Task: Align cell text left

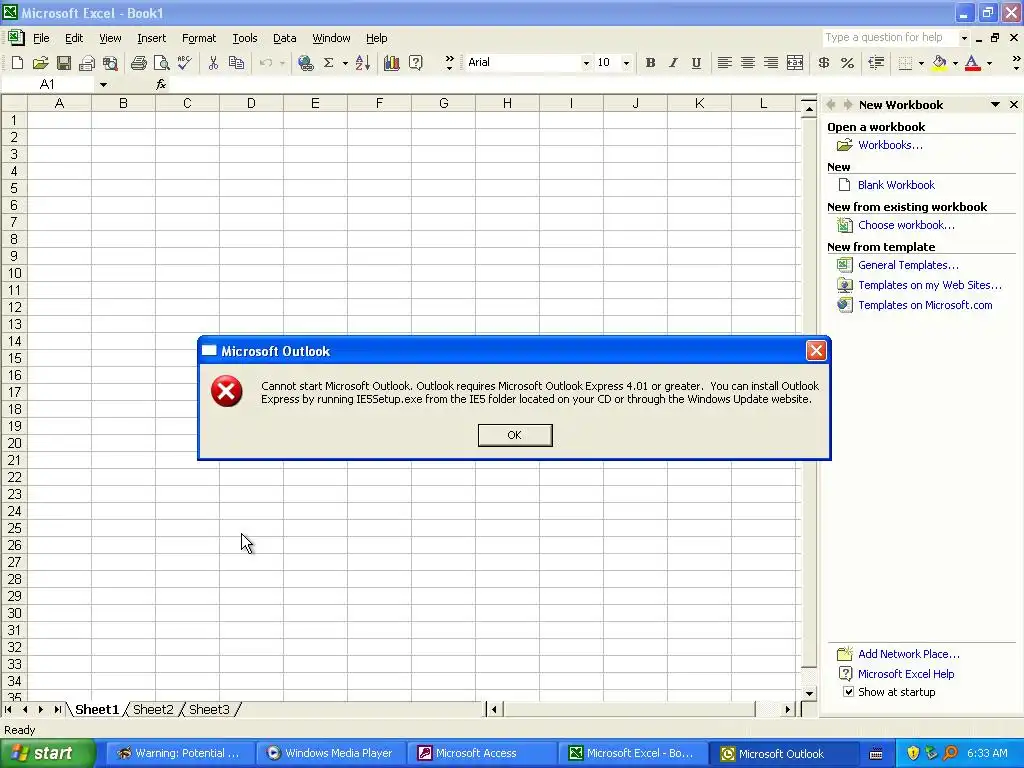Action: pyautogui.click(x=724, y=63)
